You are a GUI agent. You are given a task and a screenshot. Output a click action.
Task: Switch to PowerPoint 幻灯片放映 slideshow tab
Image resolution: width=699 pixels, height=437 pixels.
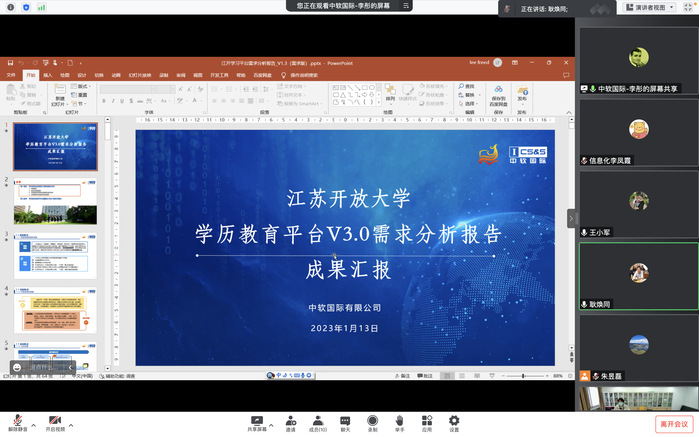pos(140,75)
